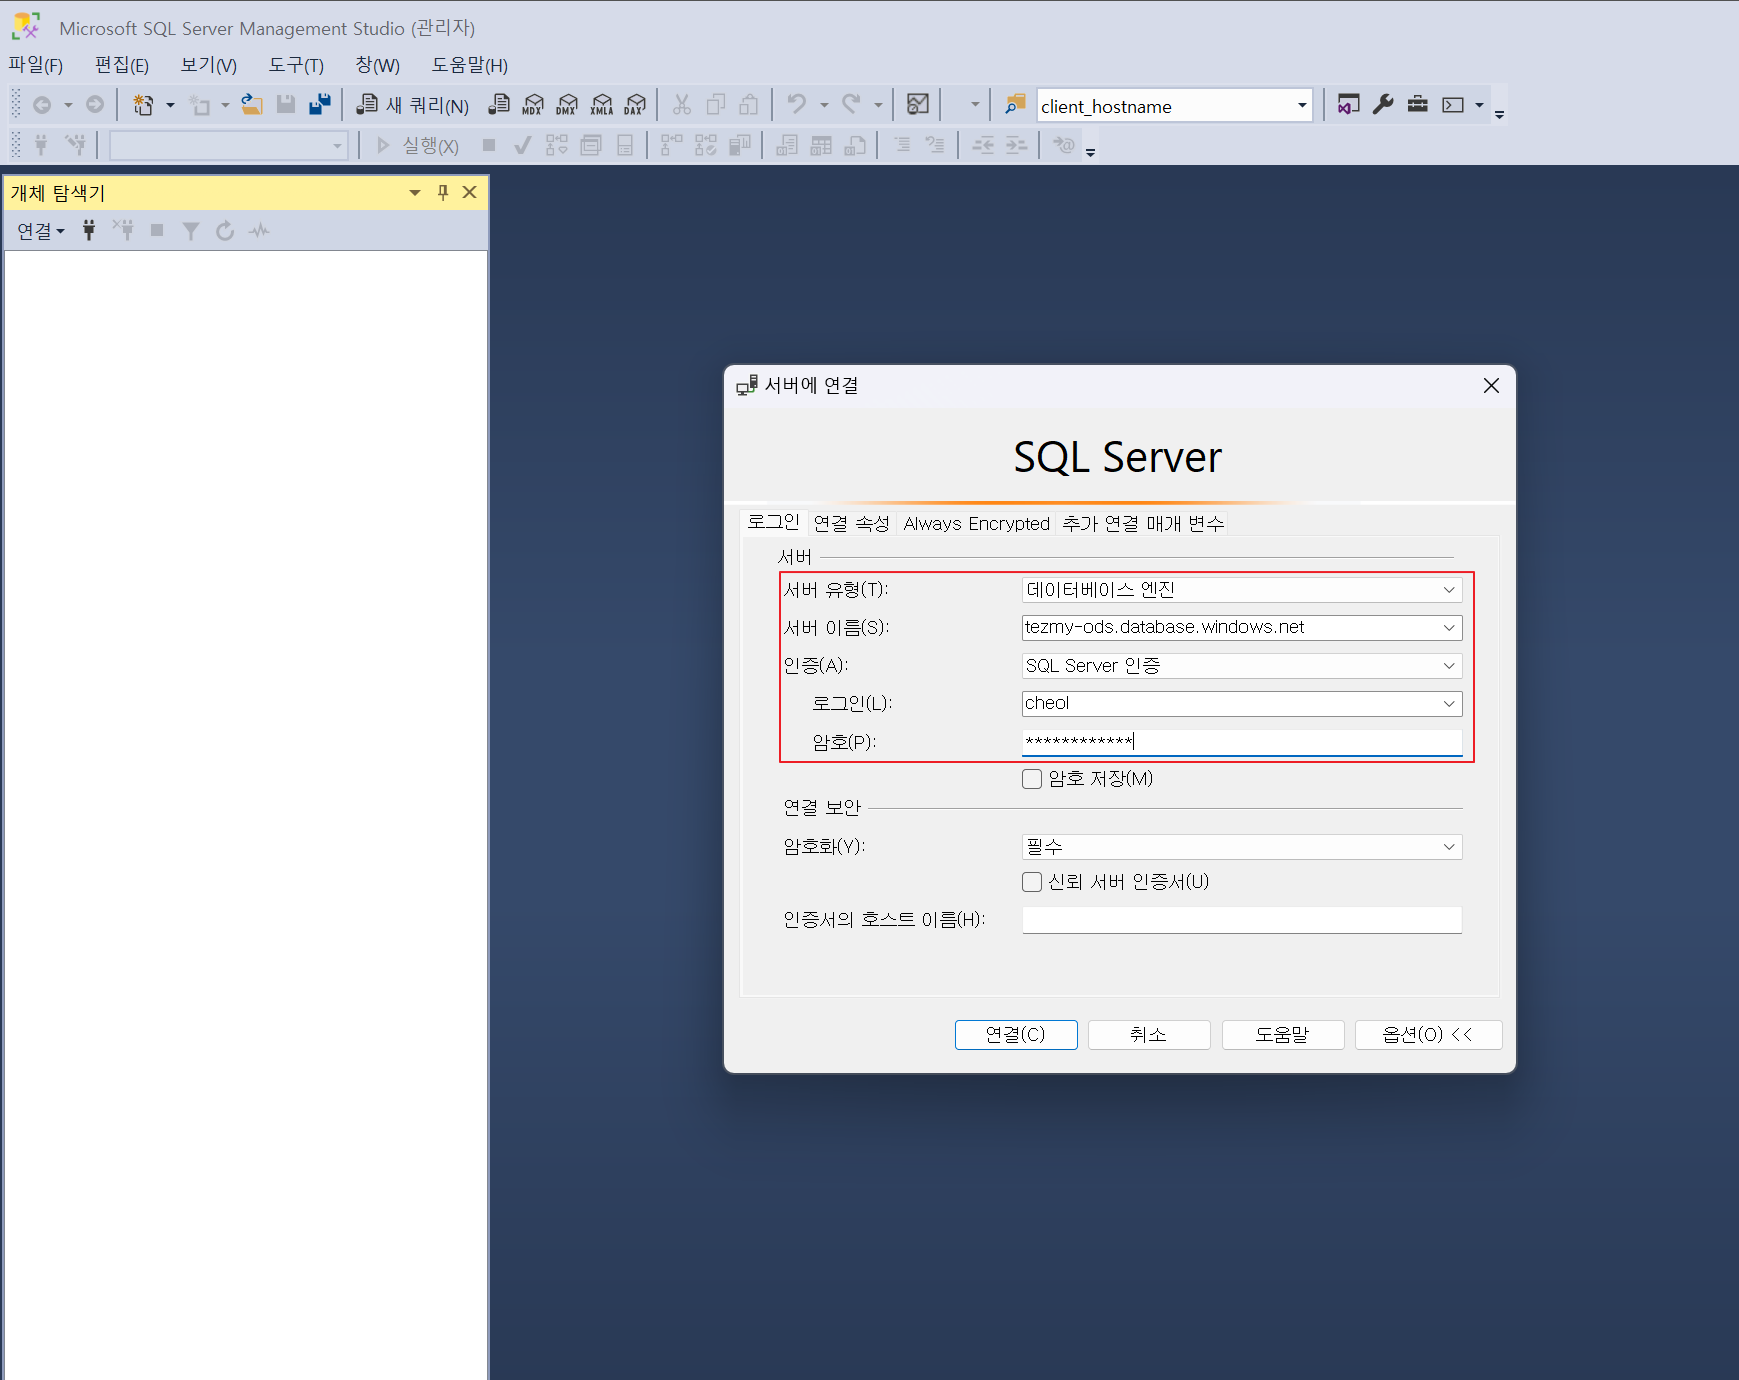Open the 도구(T) menu

pos(297,65)
